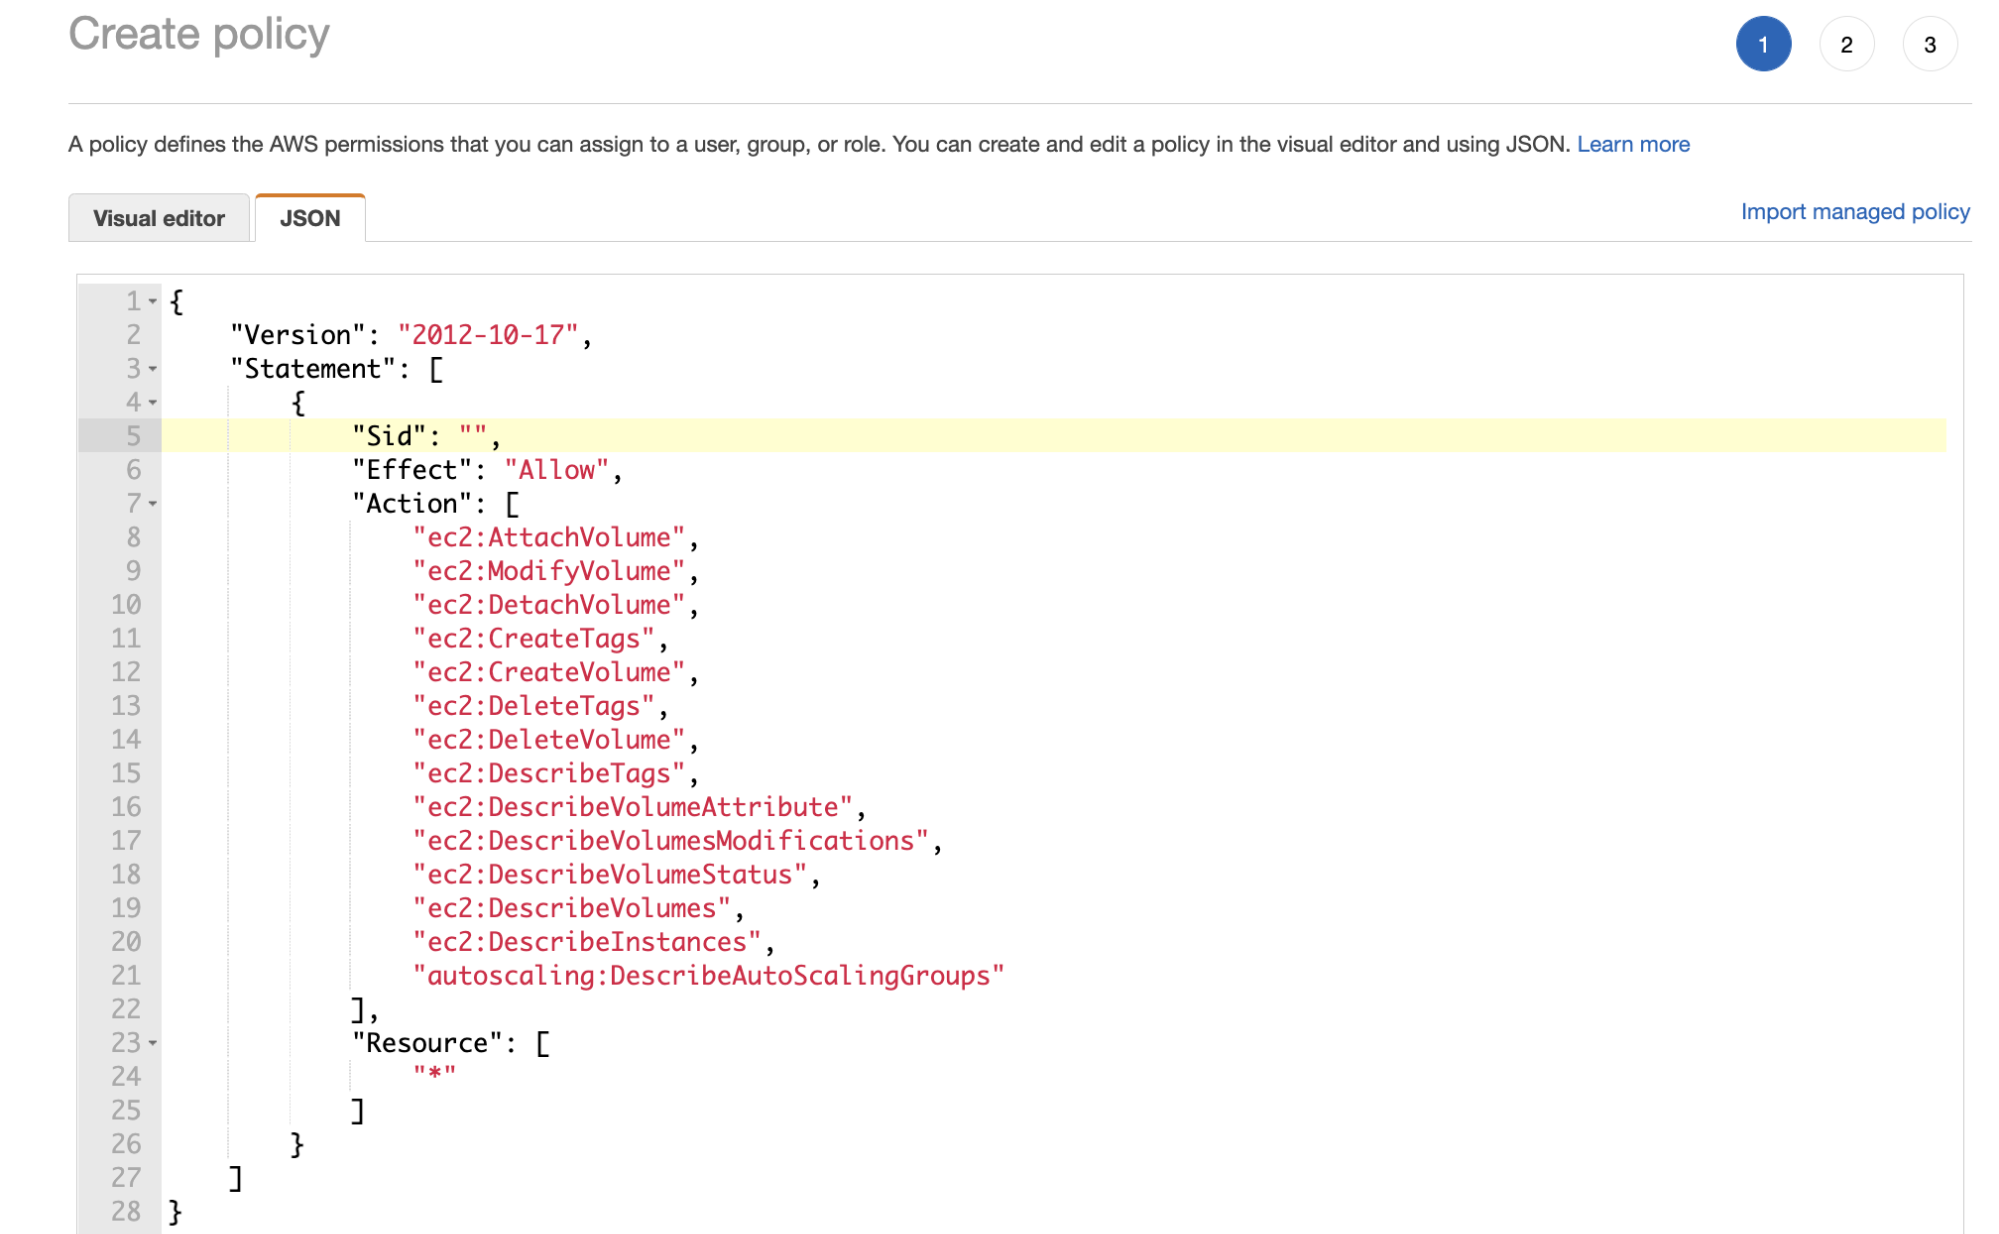Click "ec2:CreateVolume" action text
Image resolution: width=1999 pixels, height=1234 pixels.
point(549,672)
